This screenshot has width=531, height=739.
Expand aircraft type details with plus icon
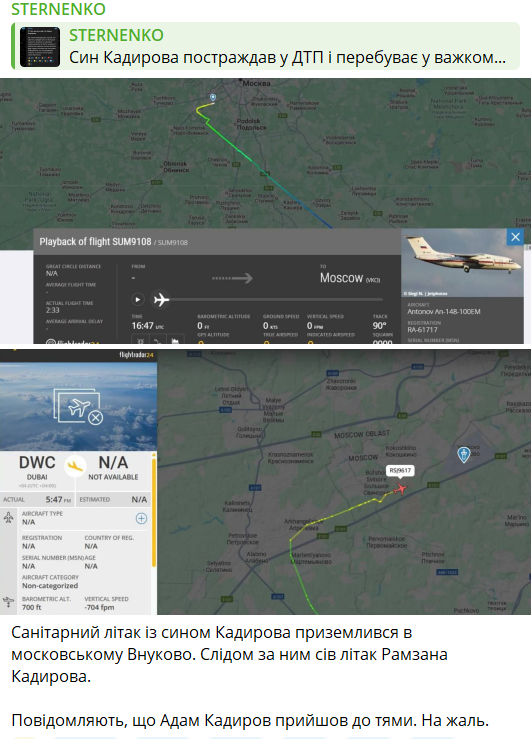[141, 518]
